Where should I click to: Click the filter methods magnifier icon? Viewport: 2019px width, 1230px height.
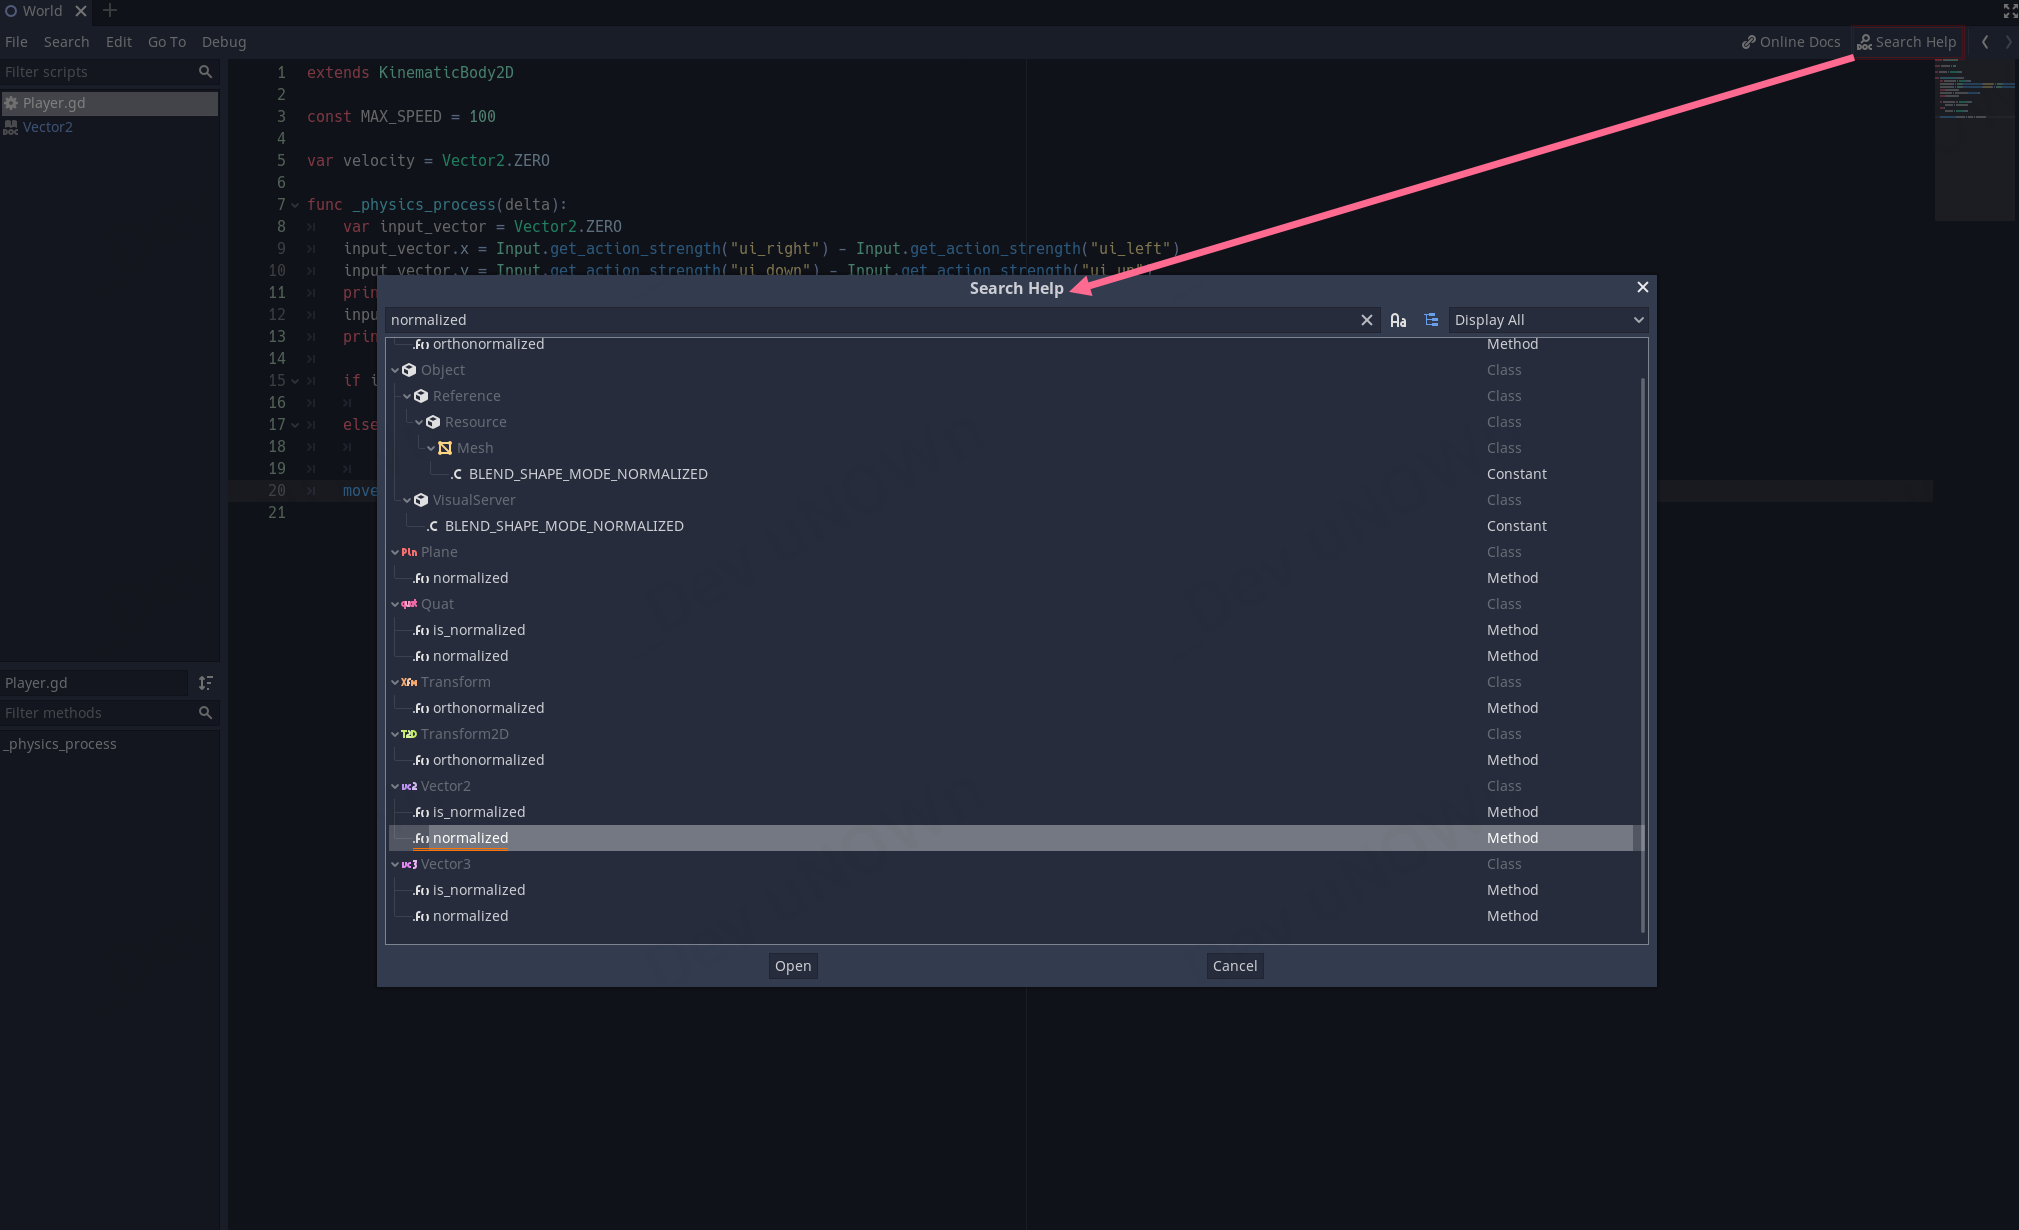[205, 713]
